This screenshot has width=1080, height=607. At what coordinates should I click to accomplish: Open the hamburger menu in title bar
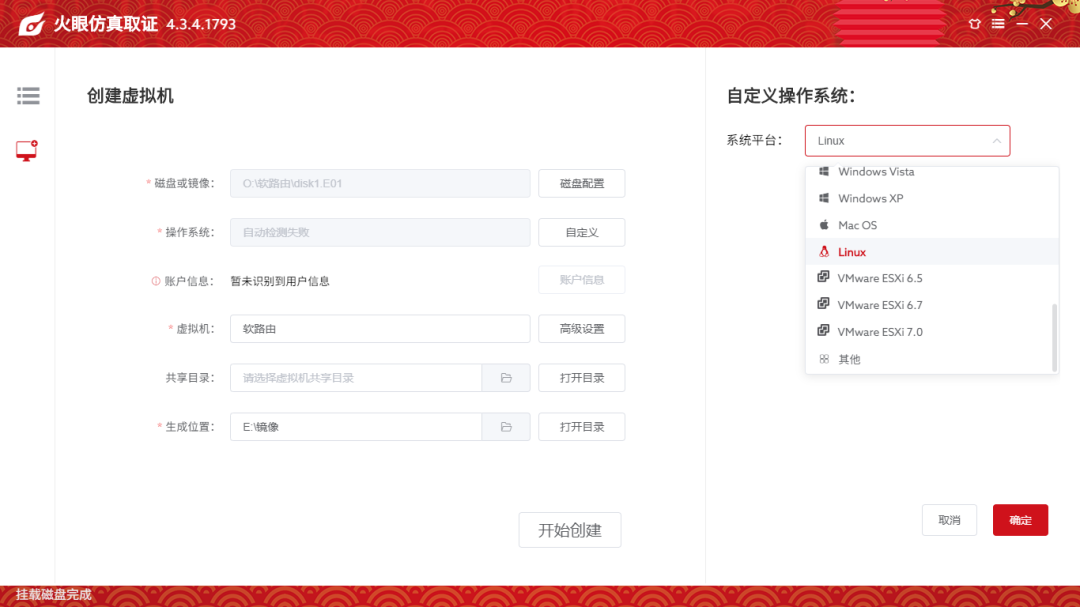(998, 24)
